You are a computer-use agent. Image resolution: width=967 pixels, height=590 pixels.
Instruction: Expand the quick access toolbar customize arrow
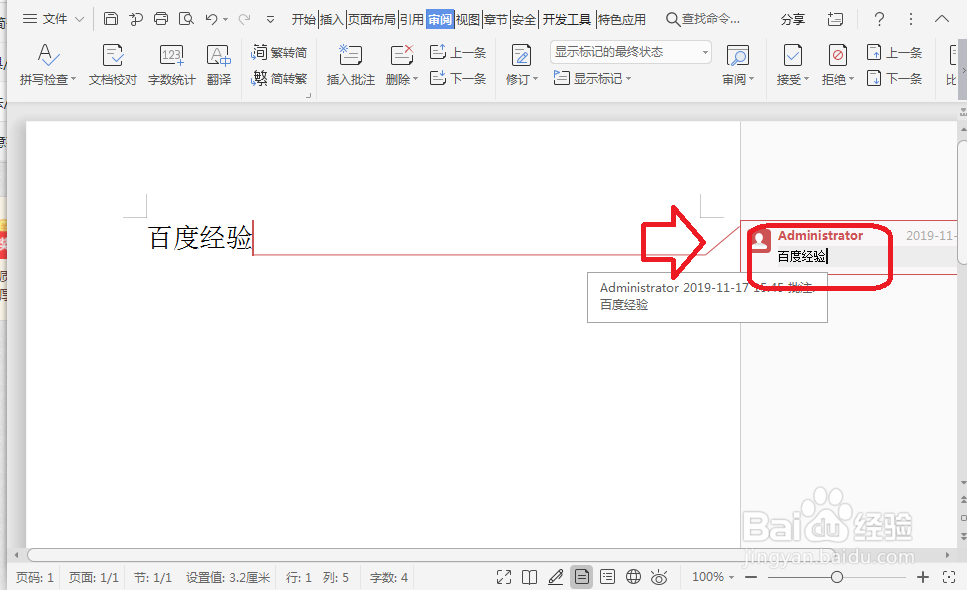click(x=270, y=20)
